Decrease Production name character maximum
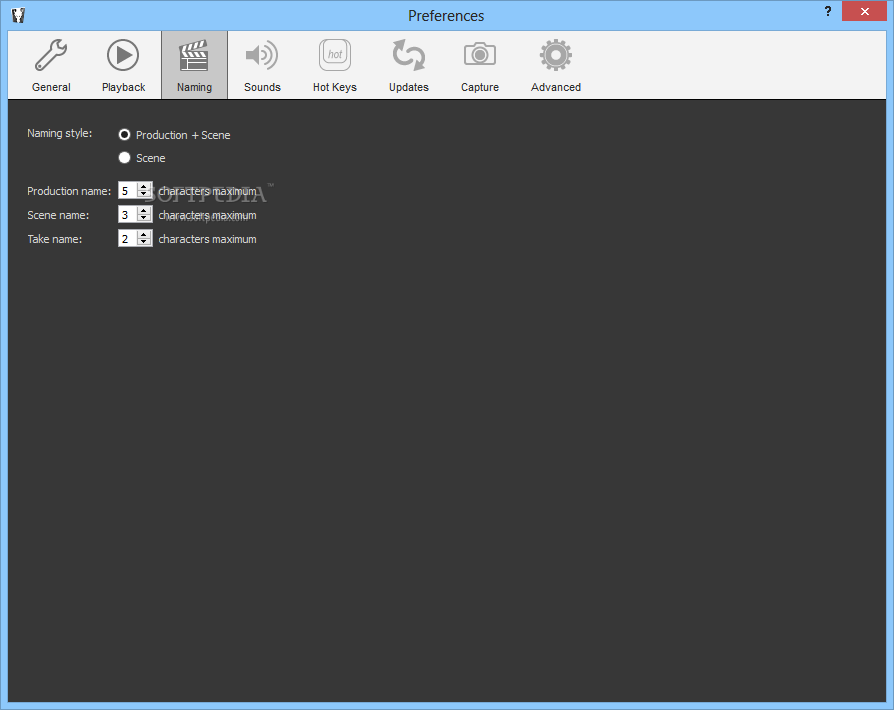894x710 pixels. pyautogui.click(x=144, y=194)
